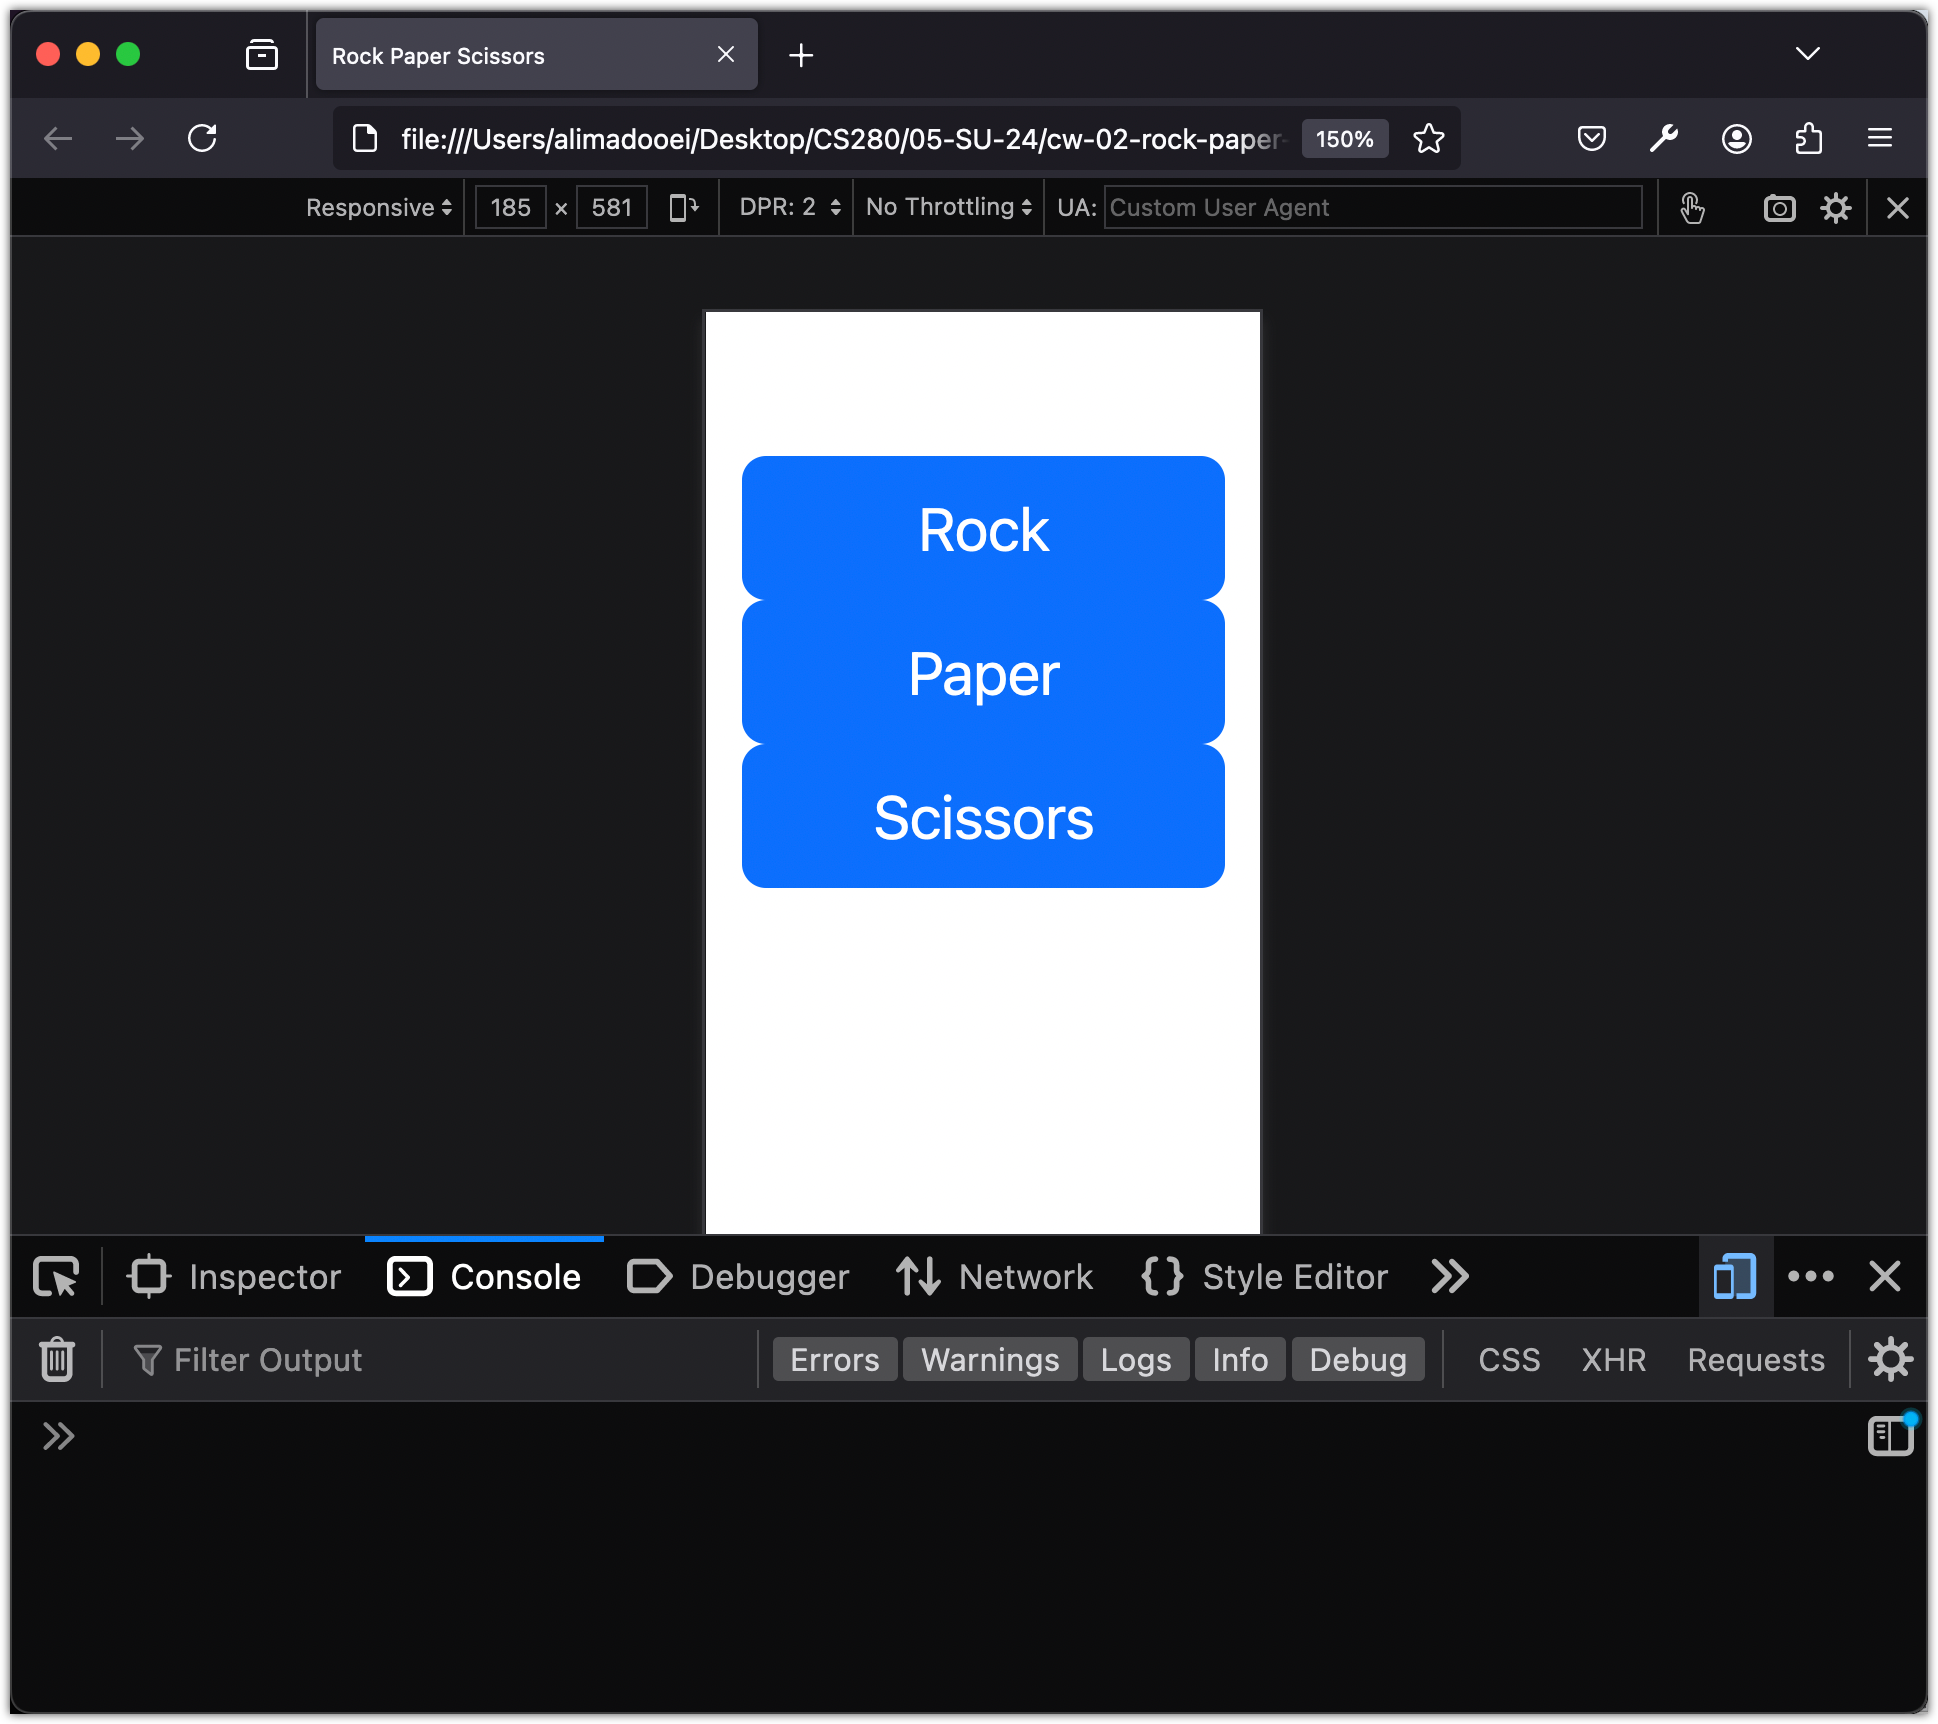This screenshot has height=1724, width=1938.
Task: Open console settings gear icon
Action: (x=1890, y=1359)
